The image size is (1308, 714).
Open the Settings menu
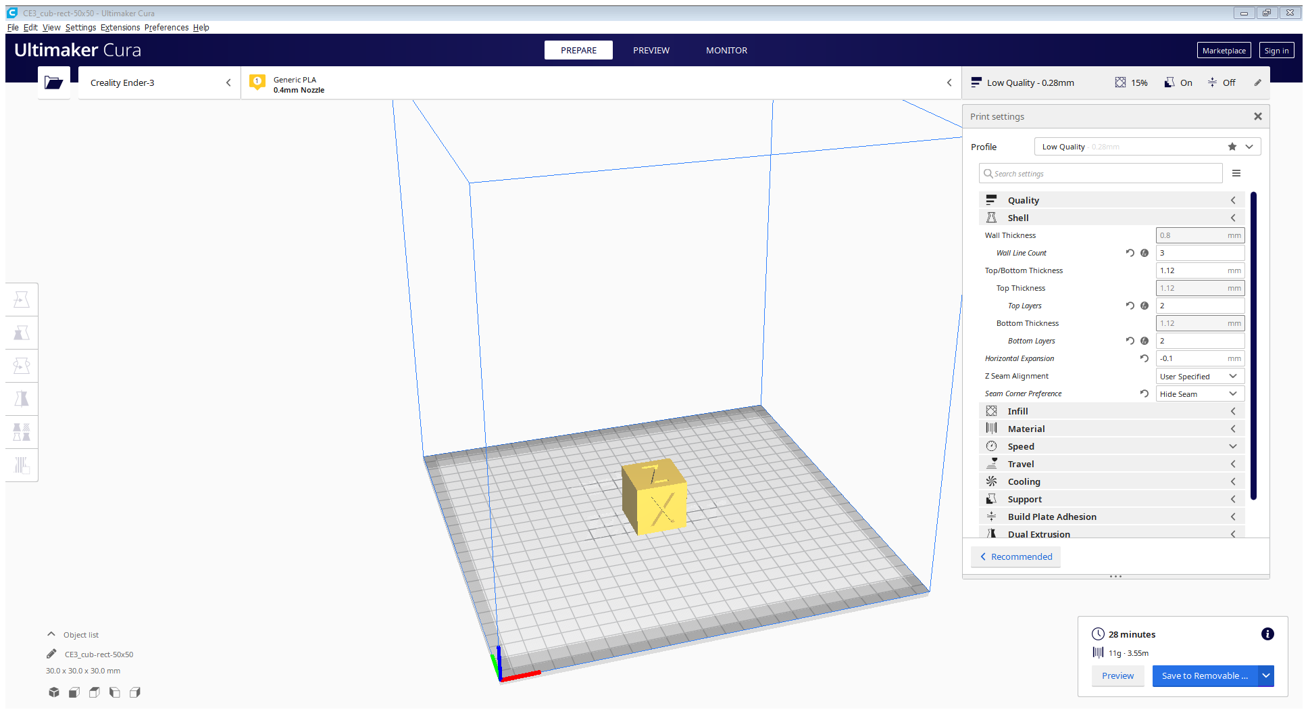tap(80, 27)
